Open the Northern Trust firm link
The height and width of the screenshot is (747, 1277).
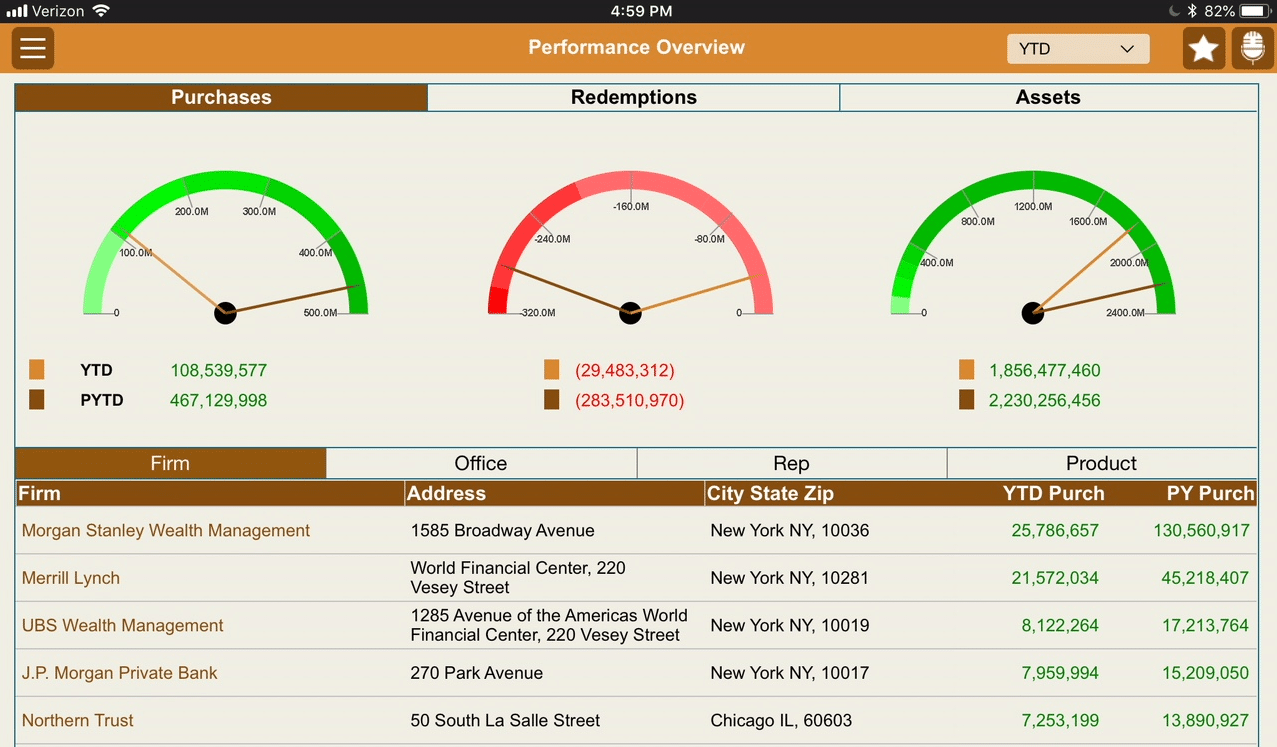click(x=78, y=720)
